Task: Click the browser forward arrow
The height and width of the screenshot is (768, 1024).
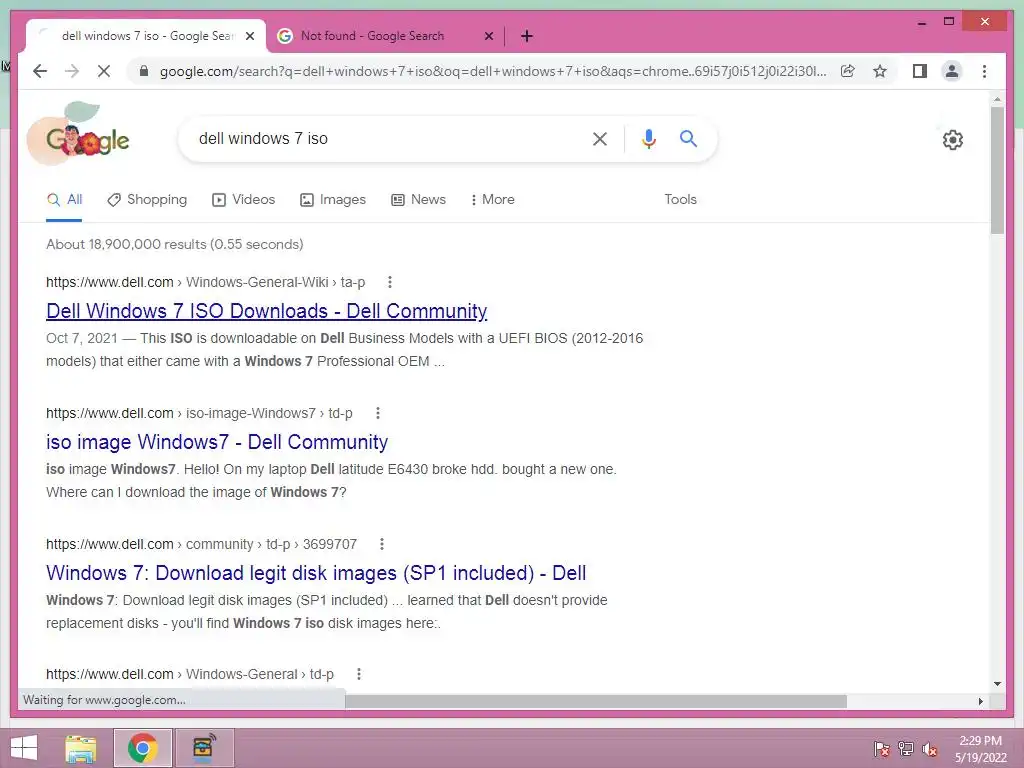Action: (x=72, y=71)
